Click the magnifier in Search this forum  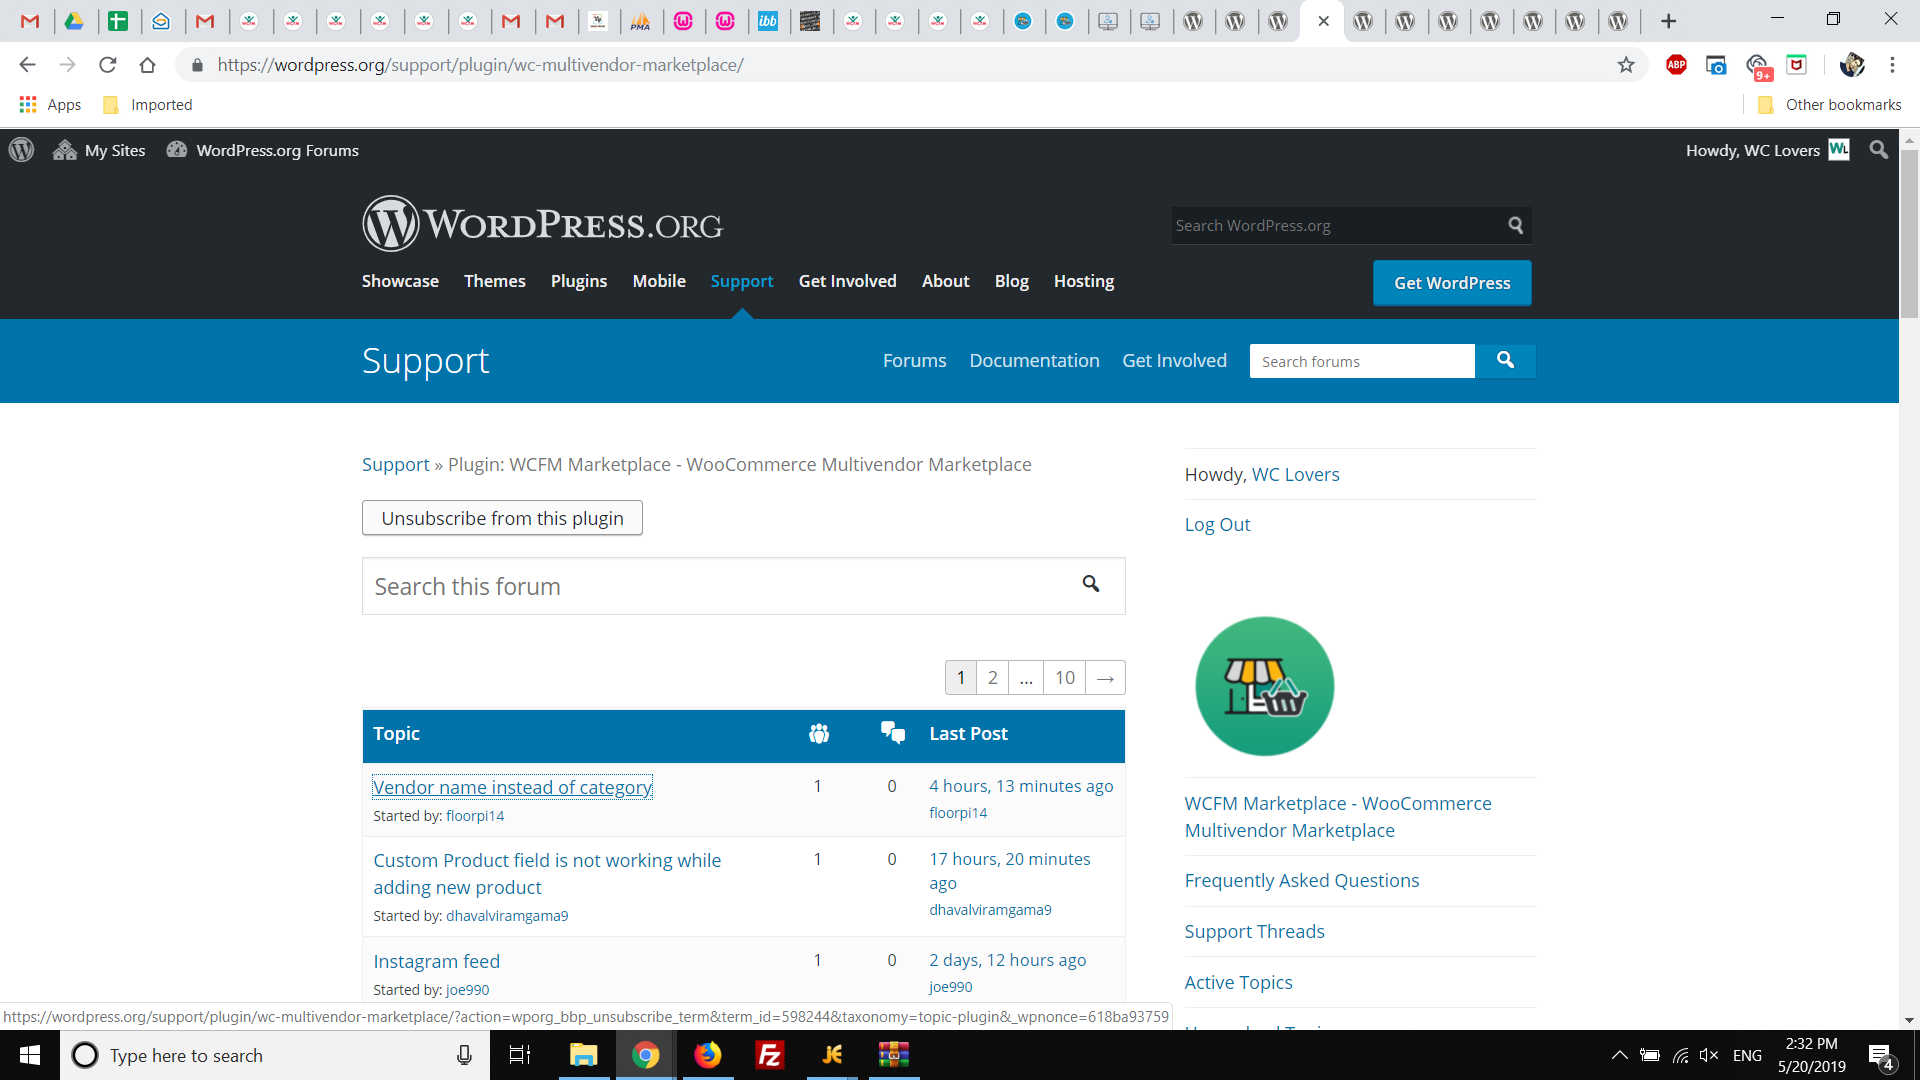tap(1091, 584)
